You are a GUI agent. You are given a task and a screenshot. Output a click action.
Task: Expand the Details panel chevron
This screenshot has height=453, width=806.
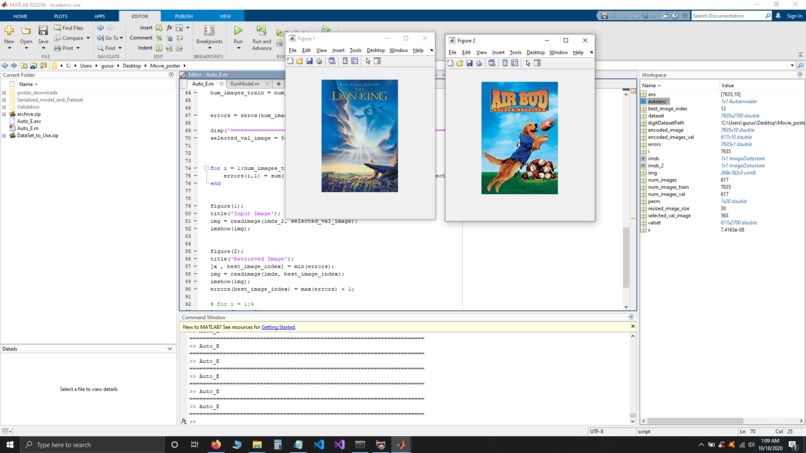170,349
